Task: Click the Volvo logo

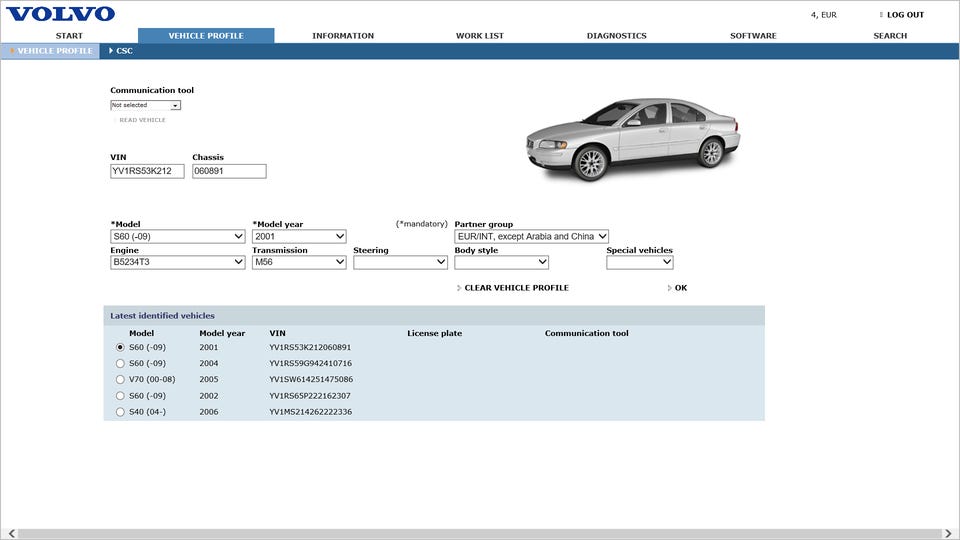Action: click(61, 14)
